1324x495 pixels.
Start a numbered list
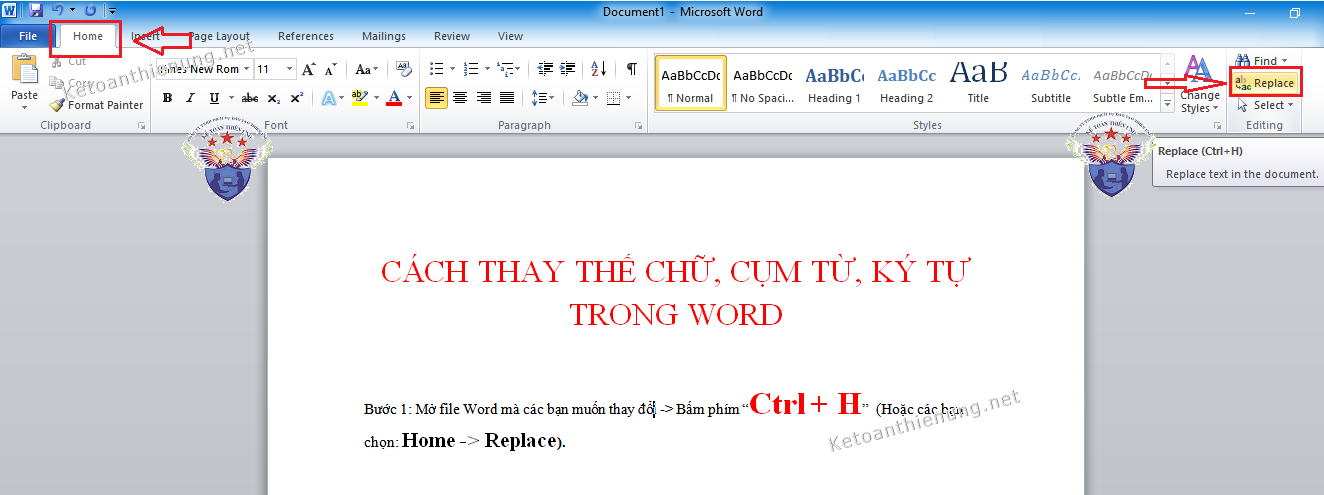point(472,69)
